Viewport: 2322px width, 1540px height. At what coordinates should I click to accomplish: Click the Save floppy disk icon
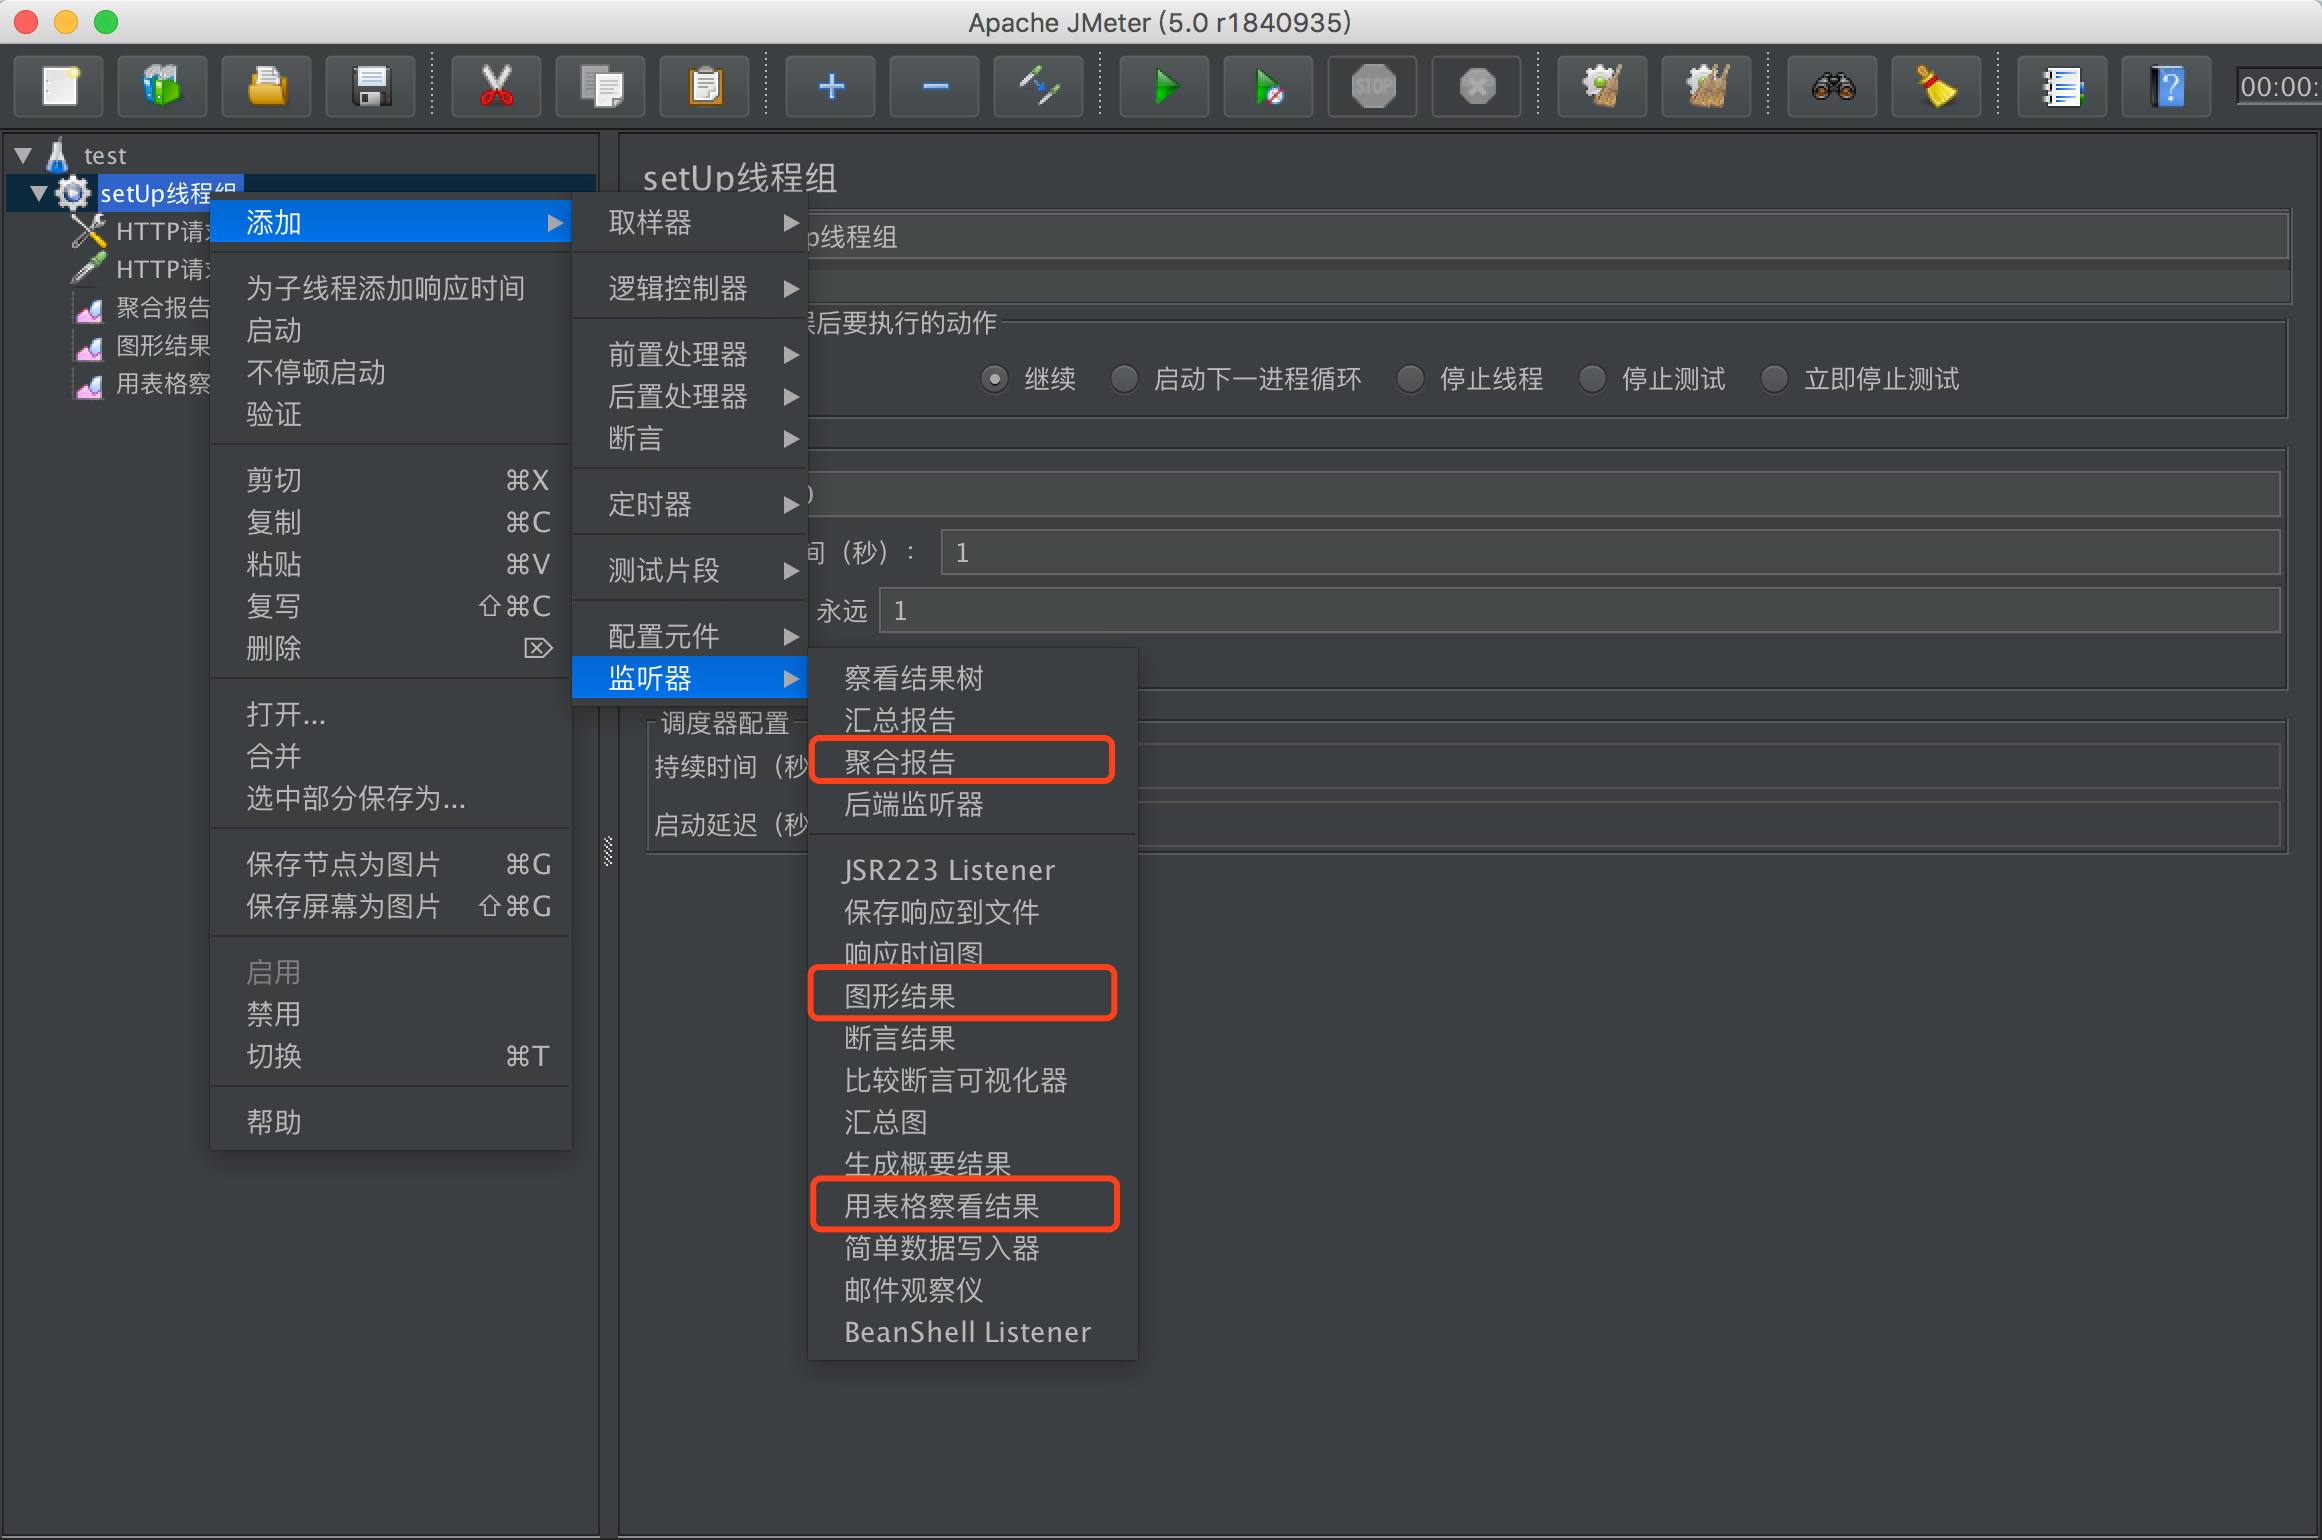tap(371, 86)
